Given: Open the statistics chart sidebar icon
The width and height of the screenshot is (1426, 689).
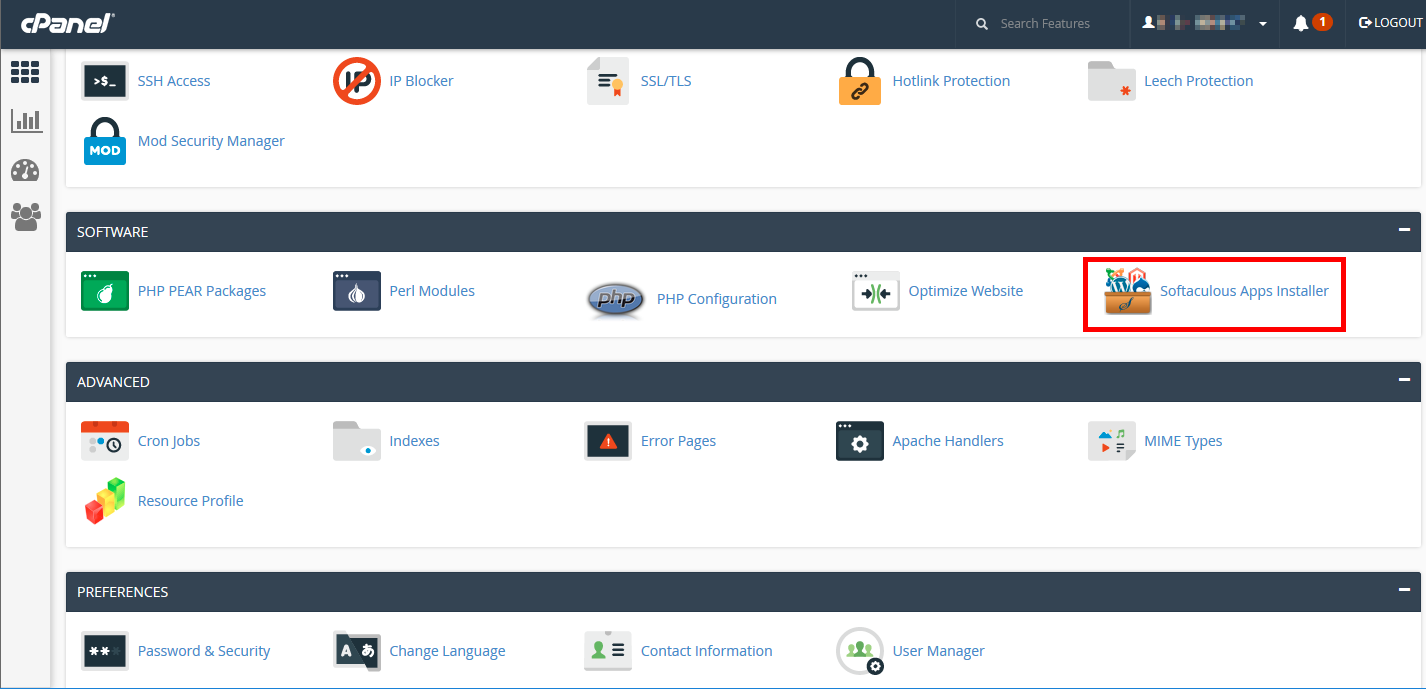Looking at the screenshot, I should [25, 121].
